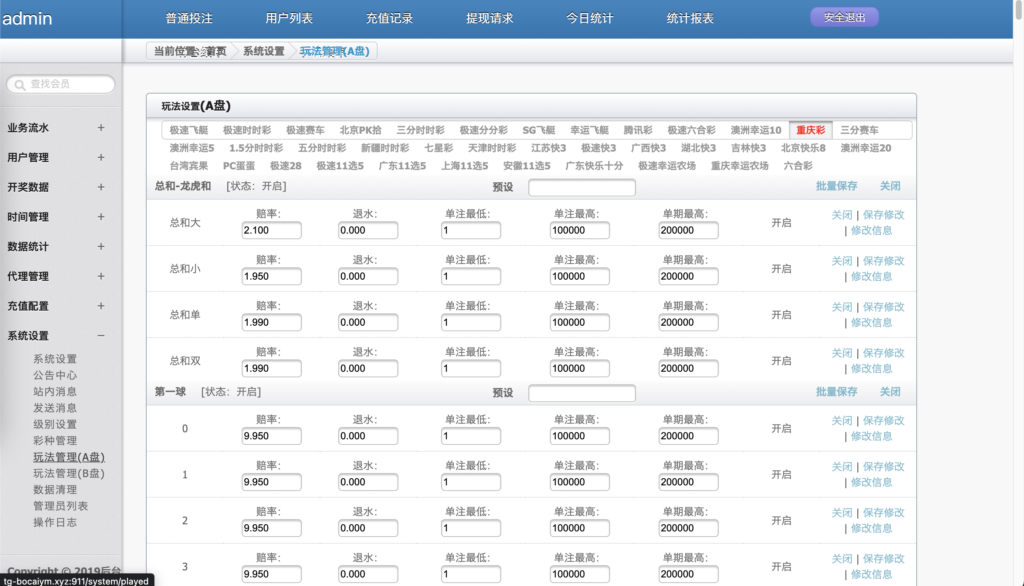This screenshot has height=586, width=1024.
Task: Click 修改信息 for the 总和单 row
Action: pos(871,323)
